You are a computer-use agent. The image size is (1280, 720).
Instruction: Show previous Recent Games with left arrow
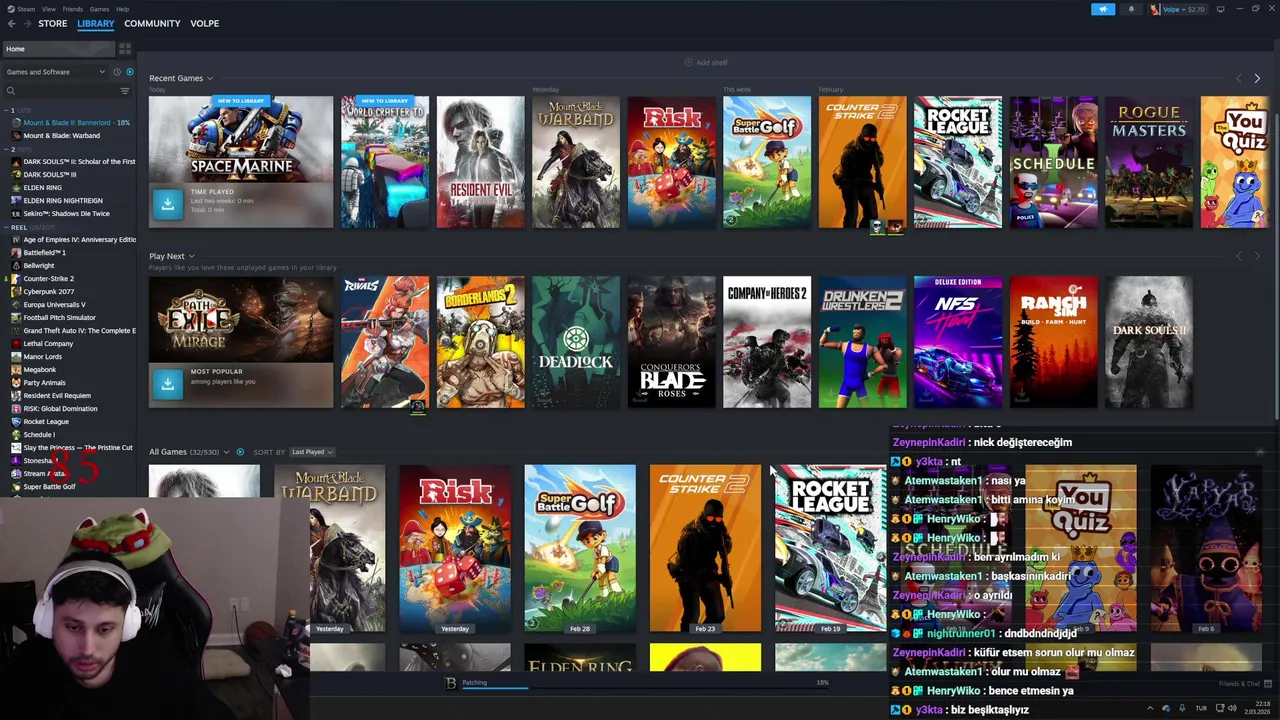pyautogui.click(x=1239, y=78)
